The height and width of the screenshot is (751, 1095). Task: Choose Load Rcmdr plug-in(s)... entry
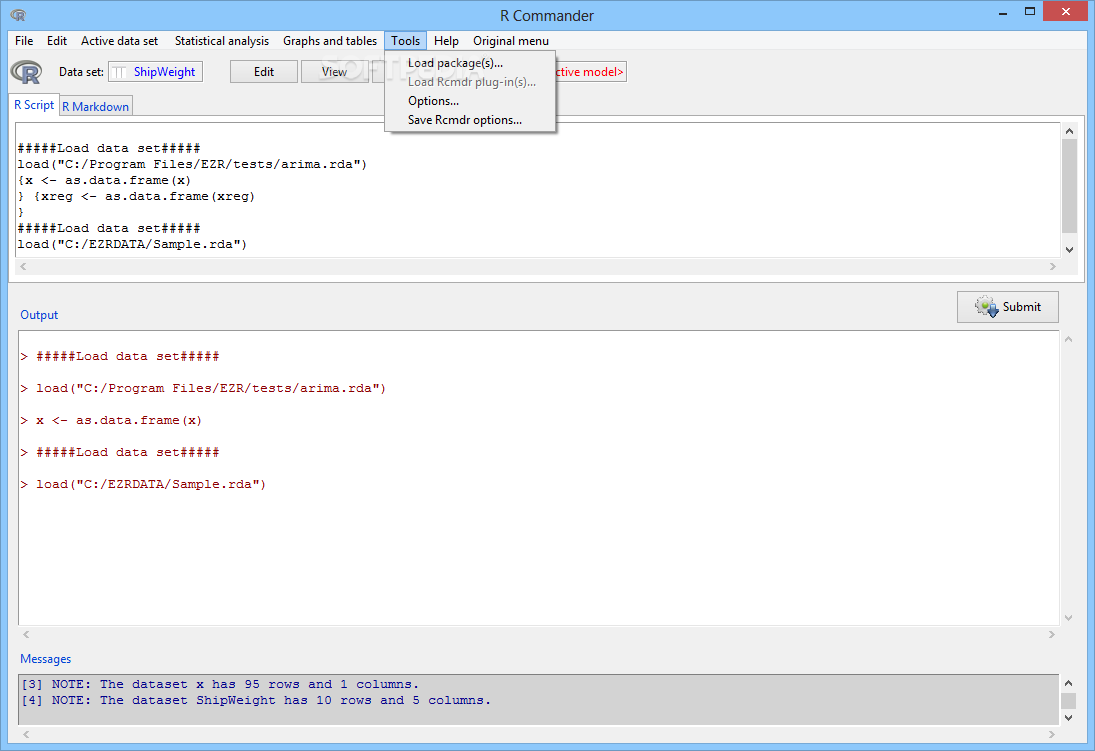tap(471, 82)
